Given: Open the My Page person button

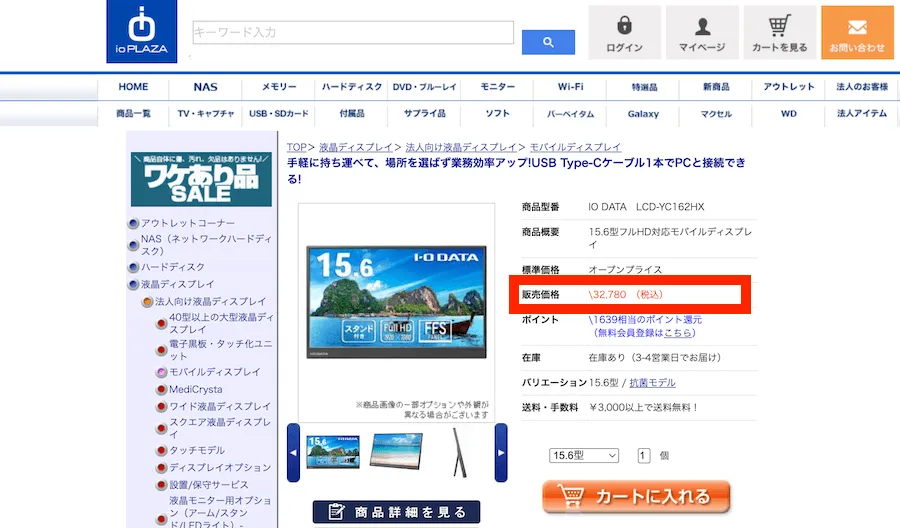Looking at the screenshot, I should coord(702,33).
